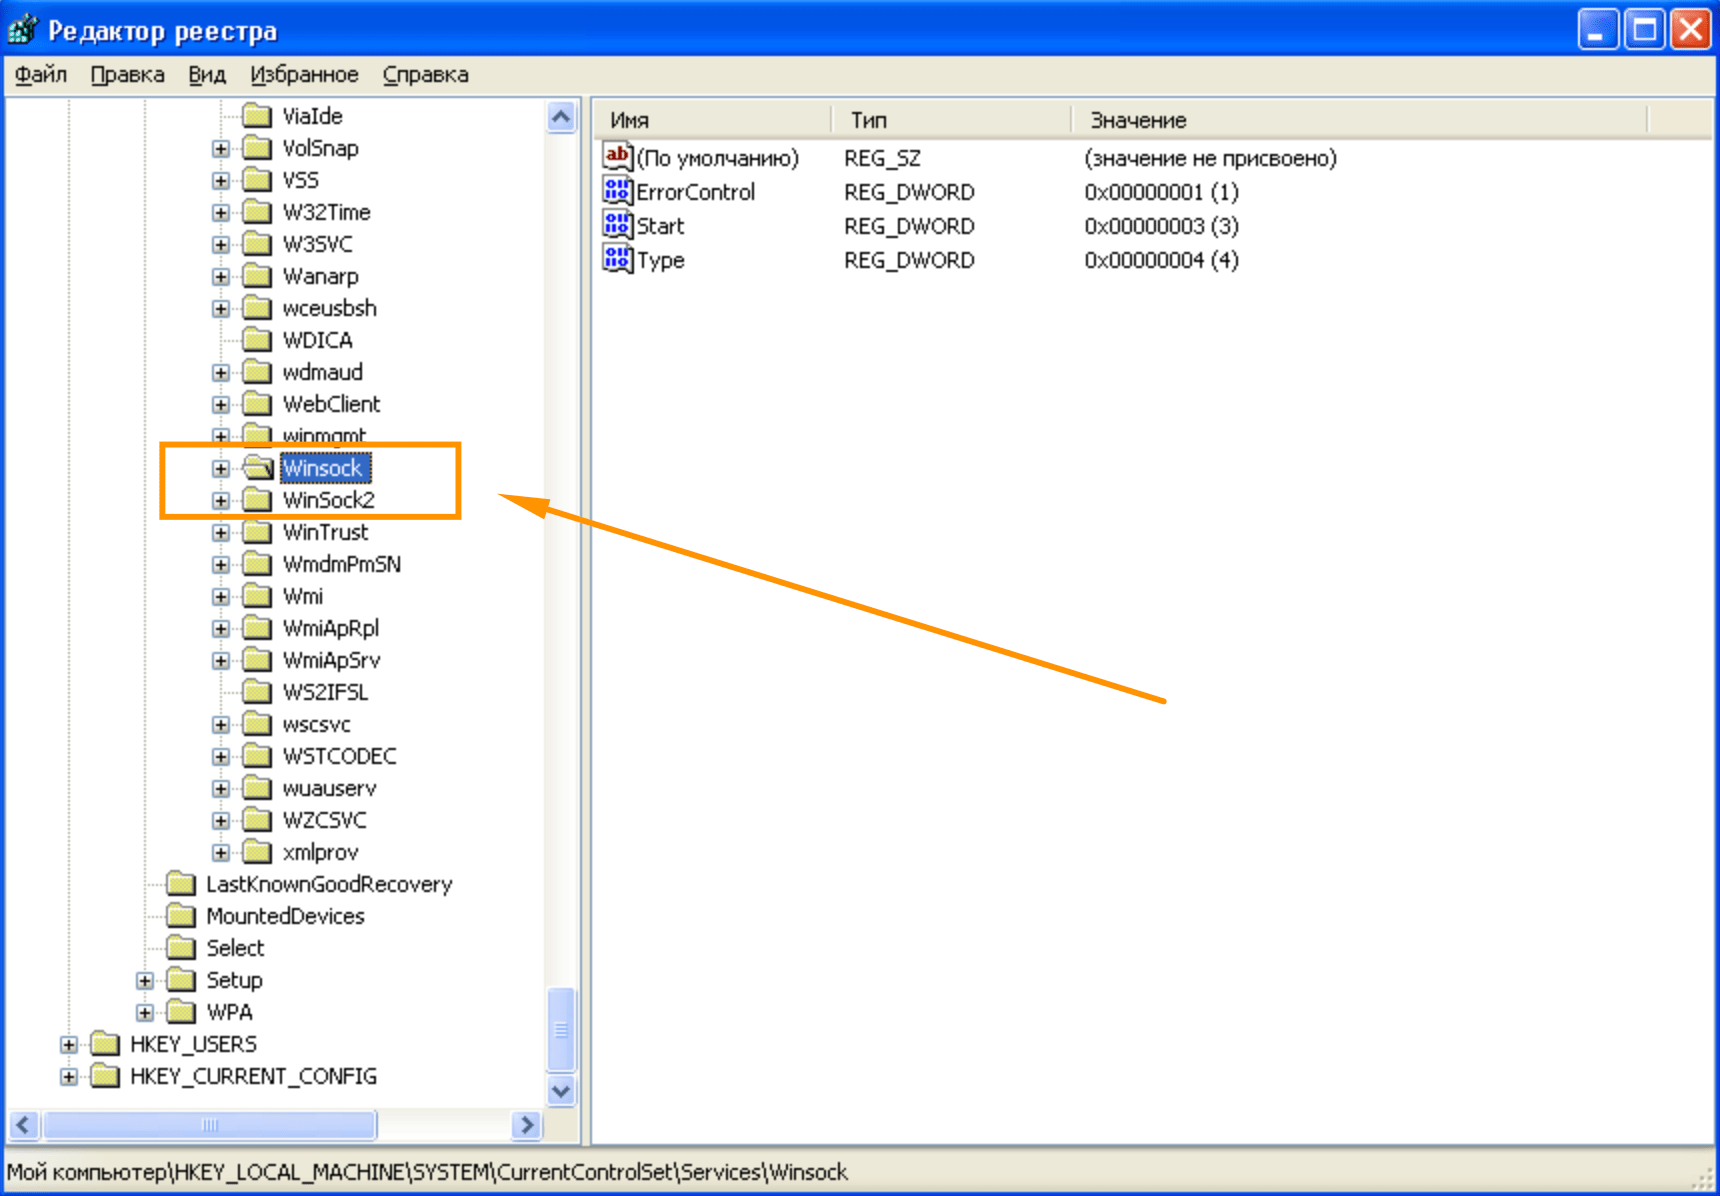Click the W32Time folder icon
Viewport: 1720px width, 1196px height.
click(257, 212)
